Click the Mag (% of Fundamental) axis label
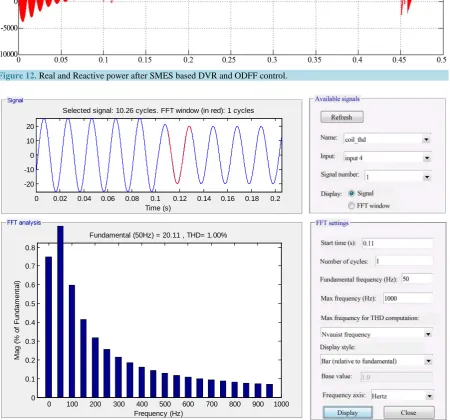 [17, 320]
